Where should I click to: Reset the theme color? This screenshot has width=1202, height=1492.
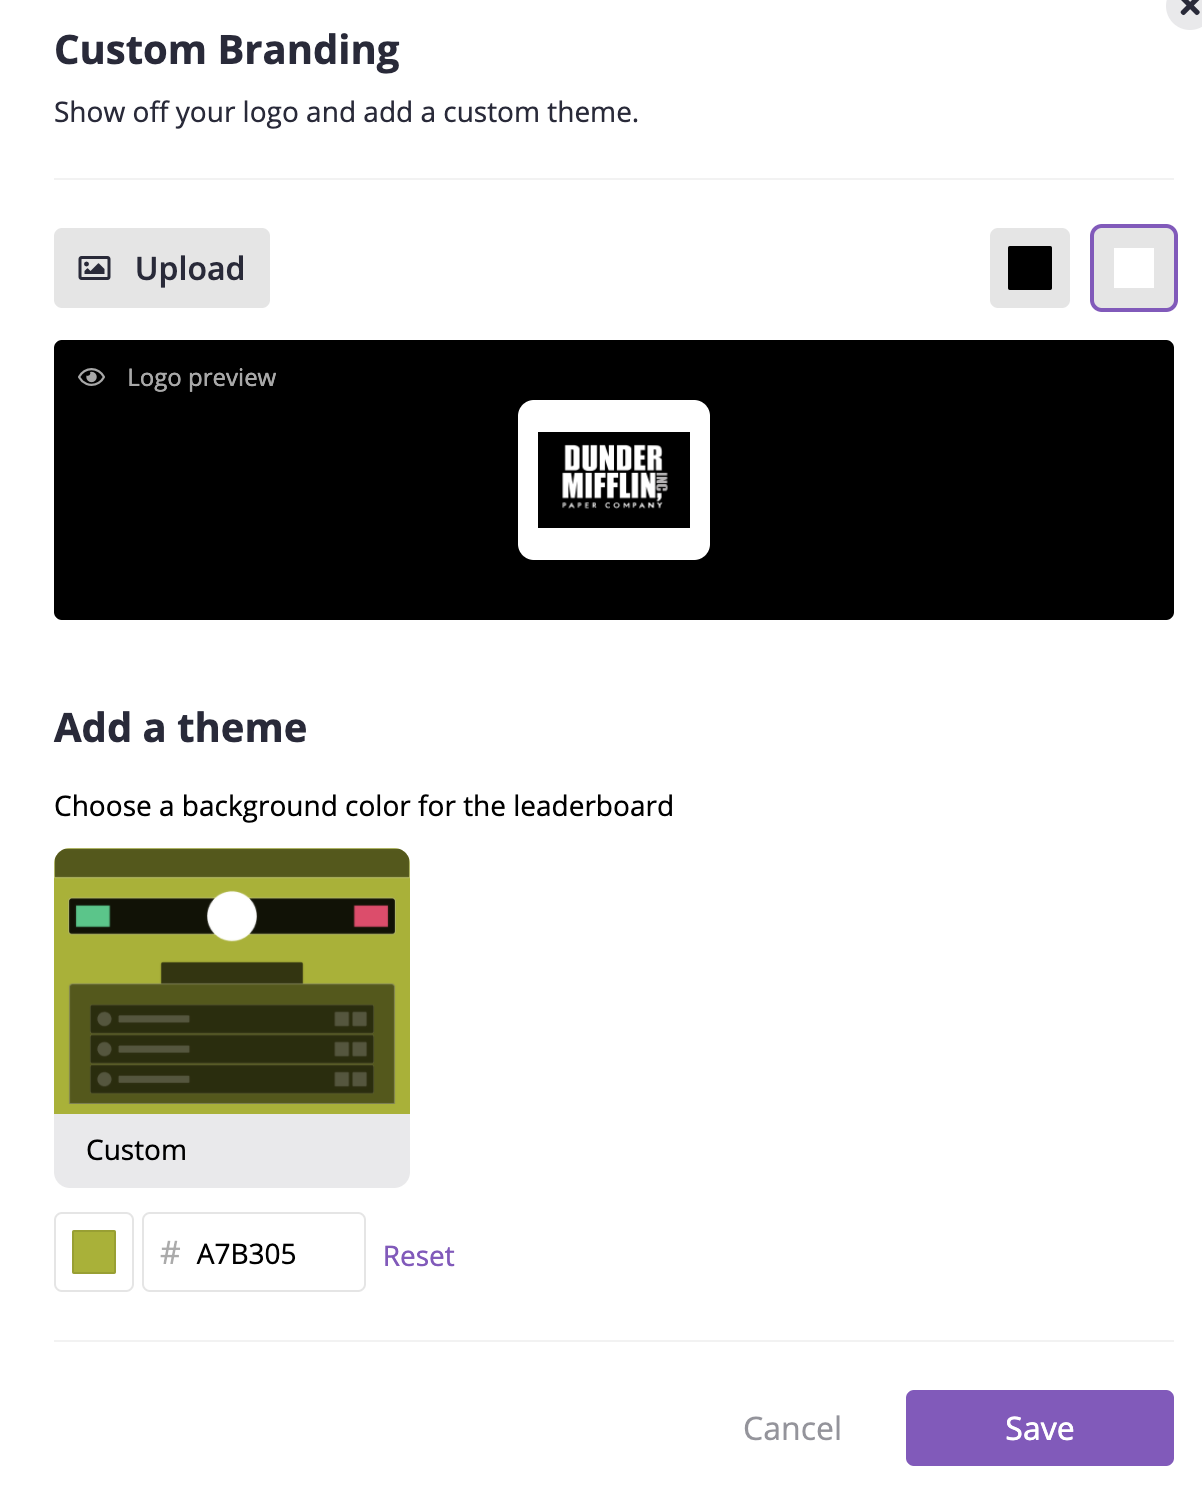pos(419,1256)
